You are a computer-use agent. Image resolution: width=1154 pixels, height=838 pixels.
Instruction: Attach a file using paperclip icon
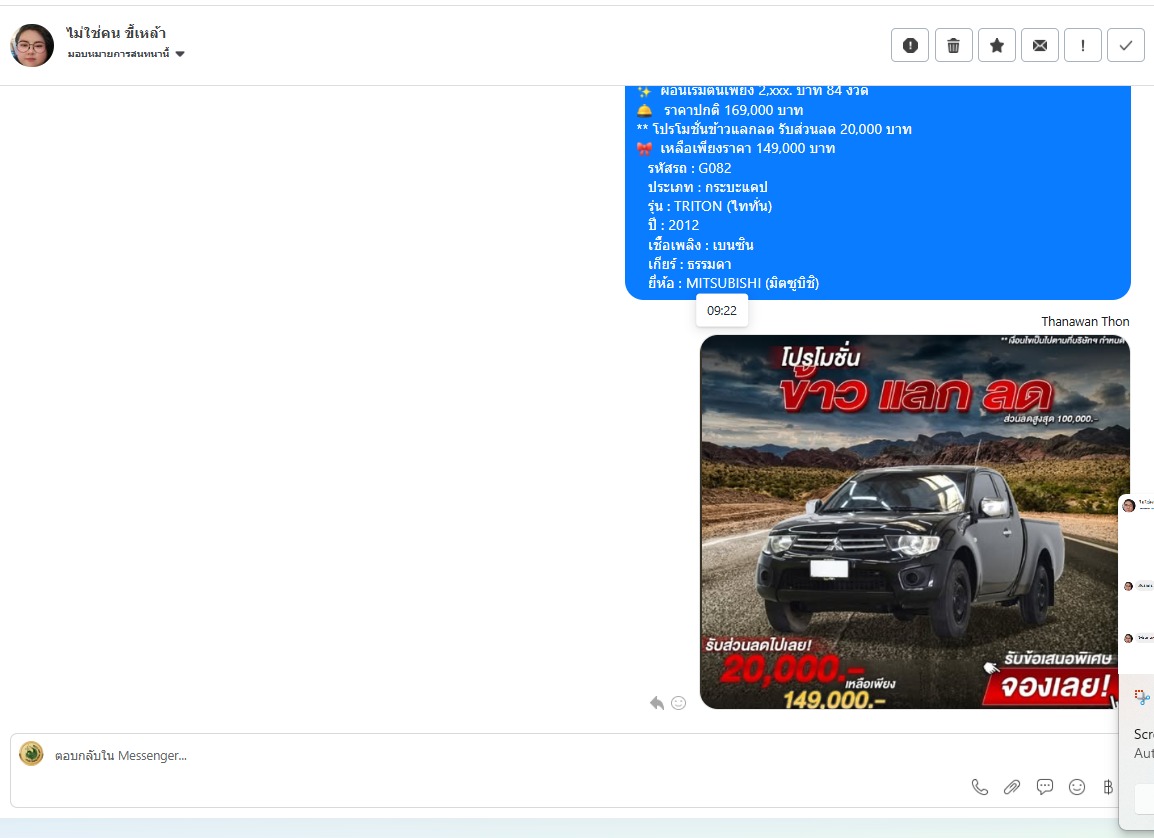pyautogui.click(x=1012, y=787)
